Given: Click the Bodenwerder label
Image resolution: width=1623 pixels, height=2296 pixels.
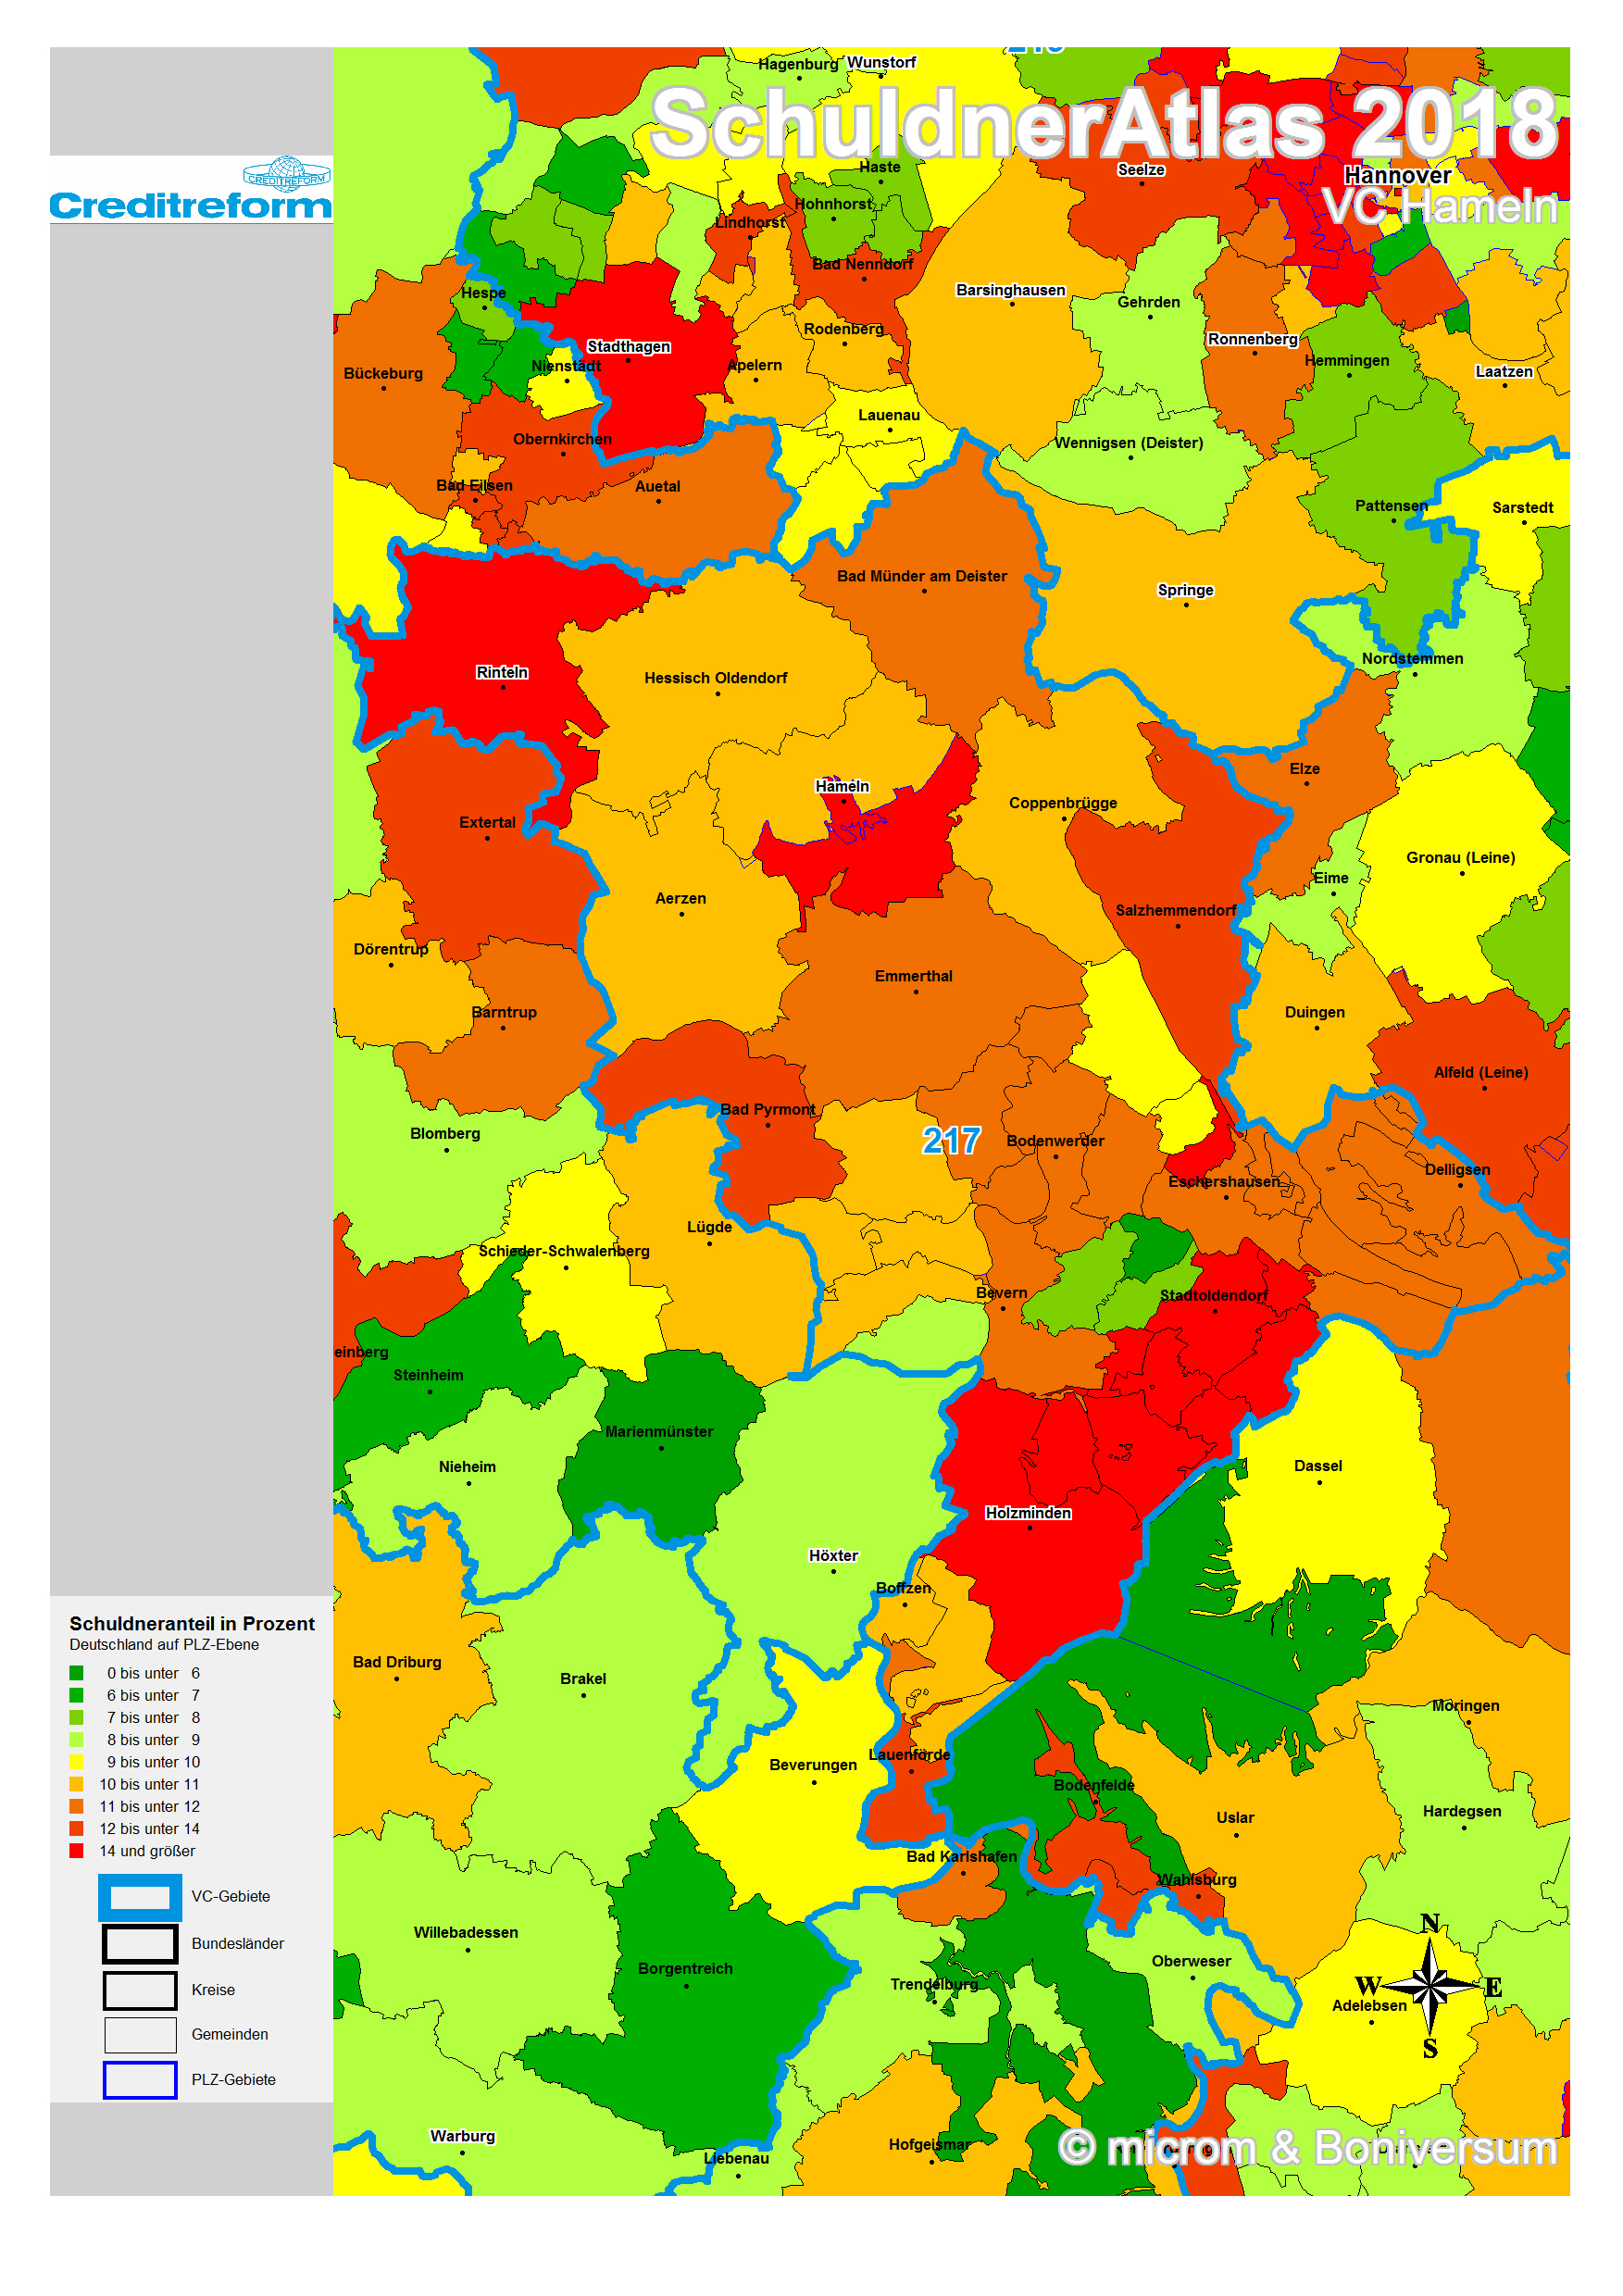Looking at the screenshot, I should point(1055,1141).
